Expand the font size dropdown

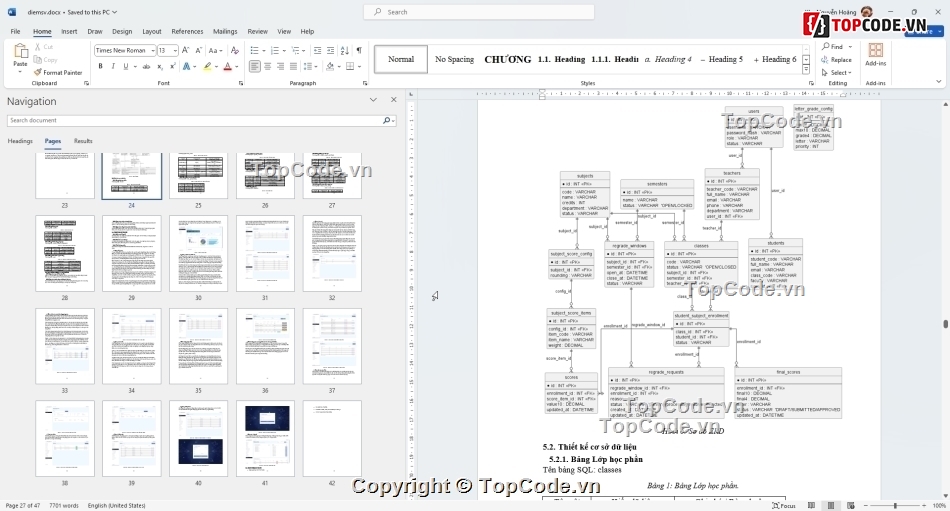pyautogui.click(x=175, y=50)
